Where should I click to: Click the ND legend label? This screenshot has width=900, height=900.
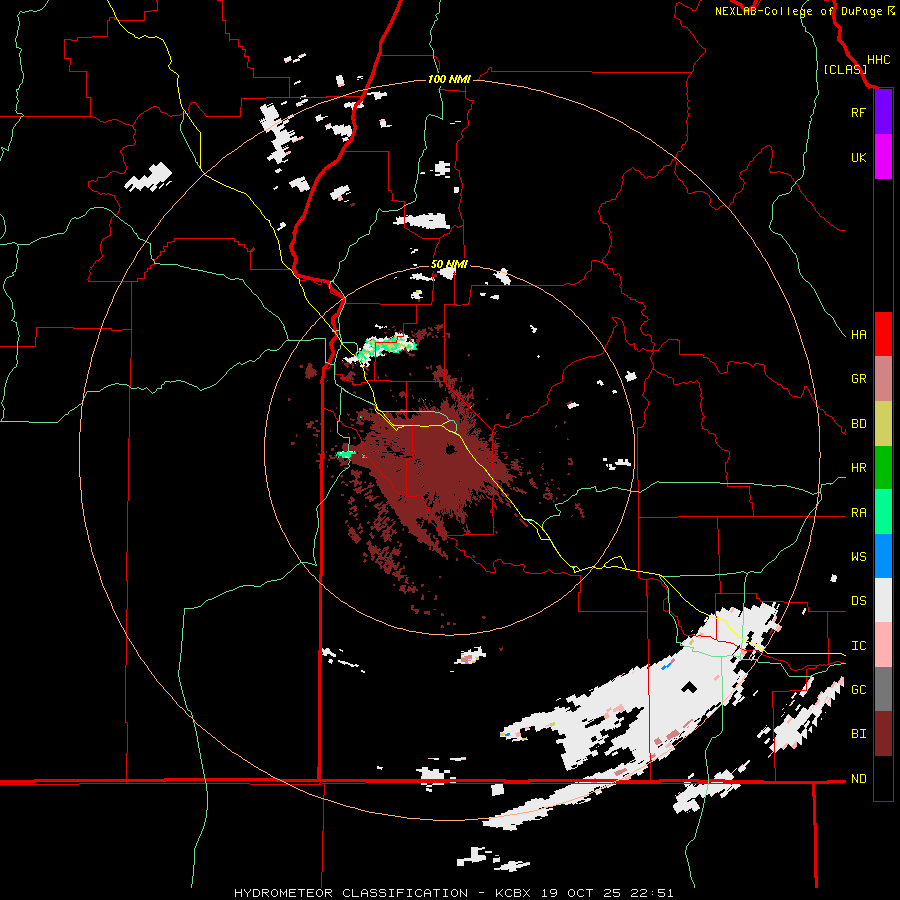point(858,779)
